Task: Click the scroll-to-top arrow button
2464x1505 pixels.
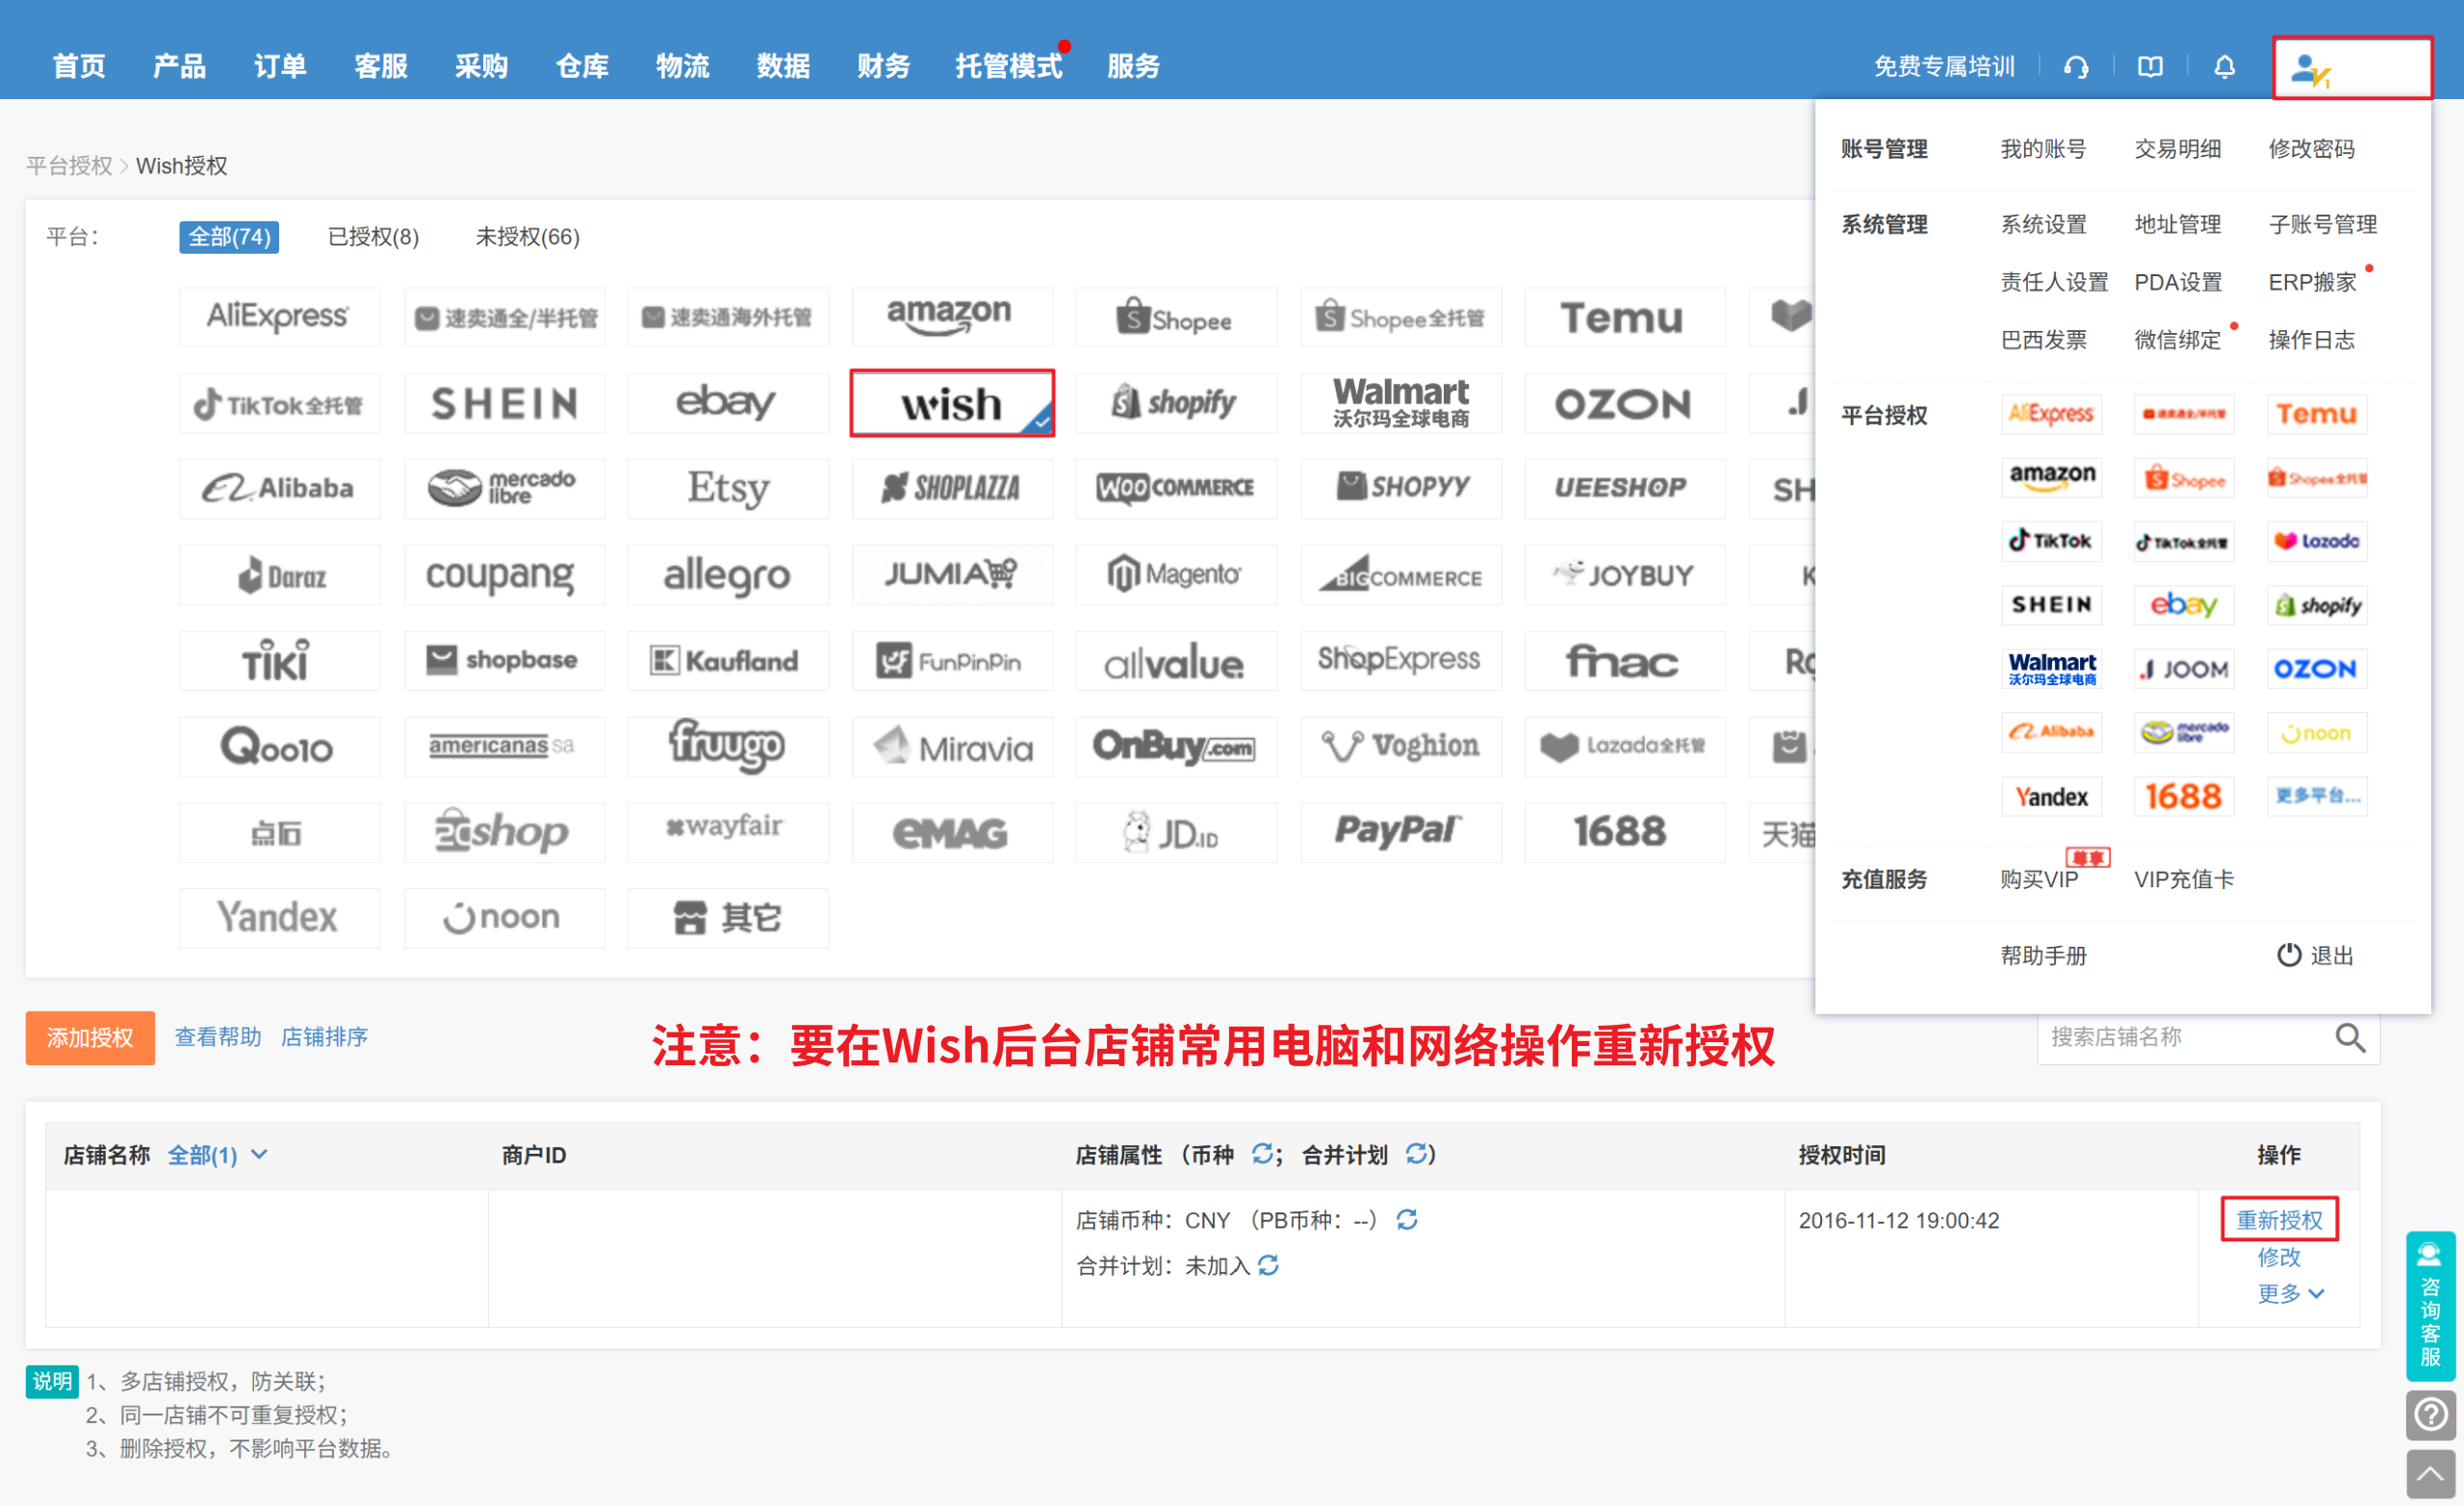Action: click(2430, 1474)
